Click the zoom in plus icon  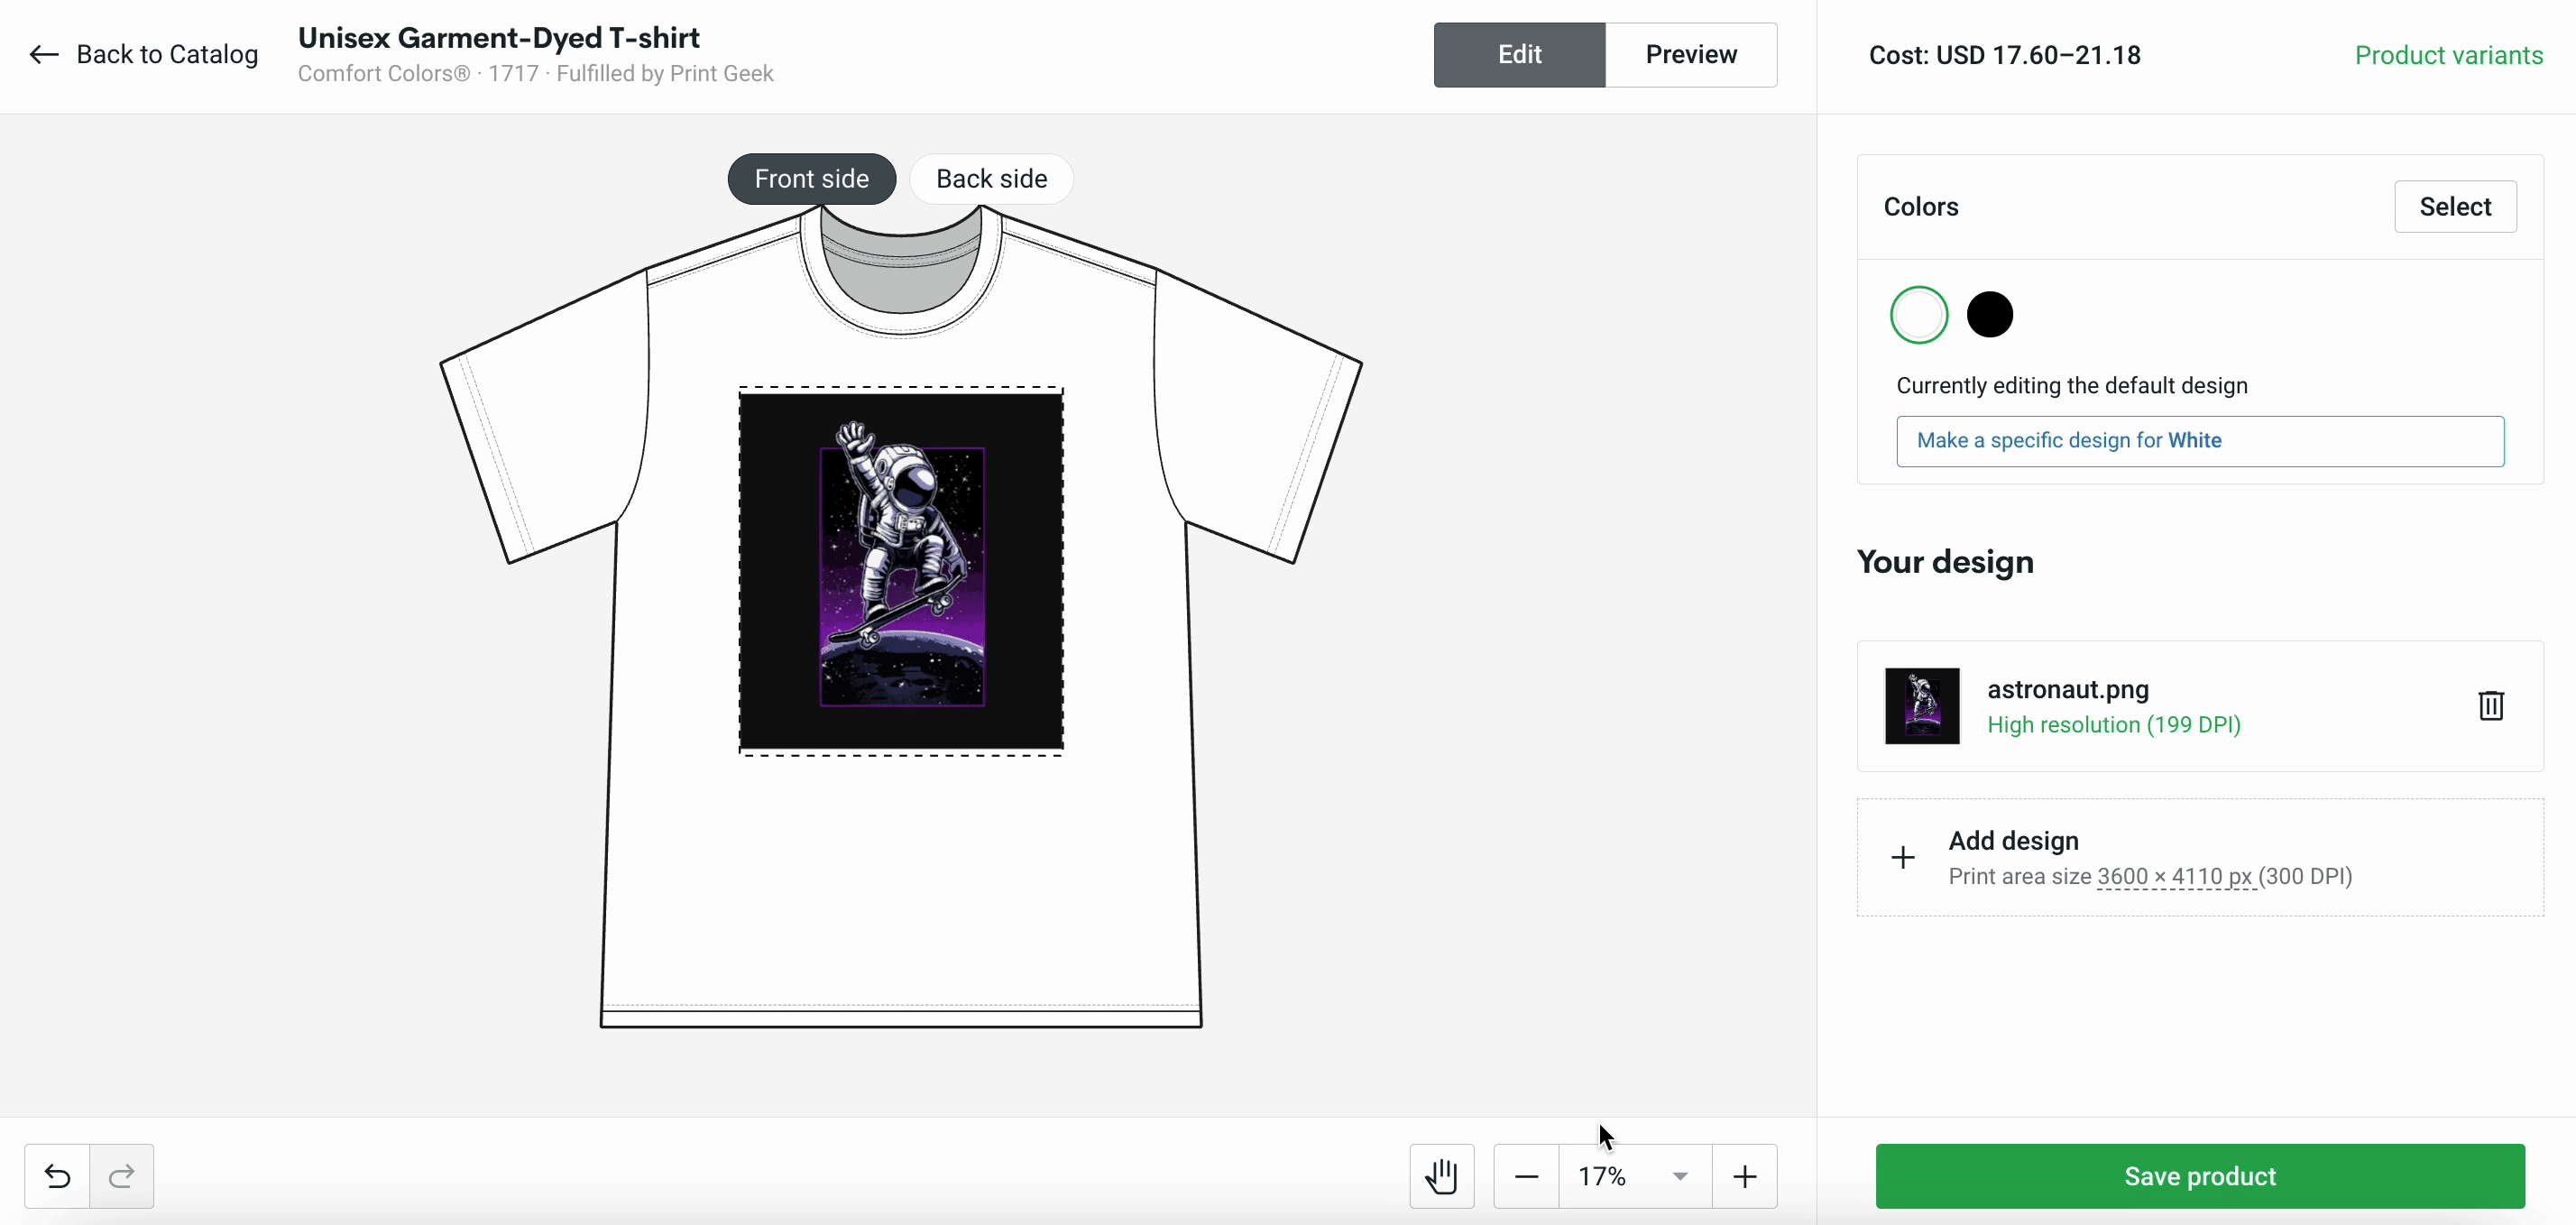pos(1744,1175)
